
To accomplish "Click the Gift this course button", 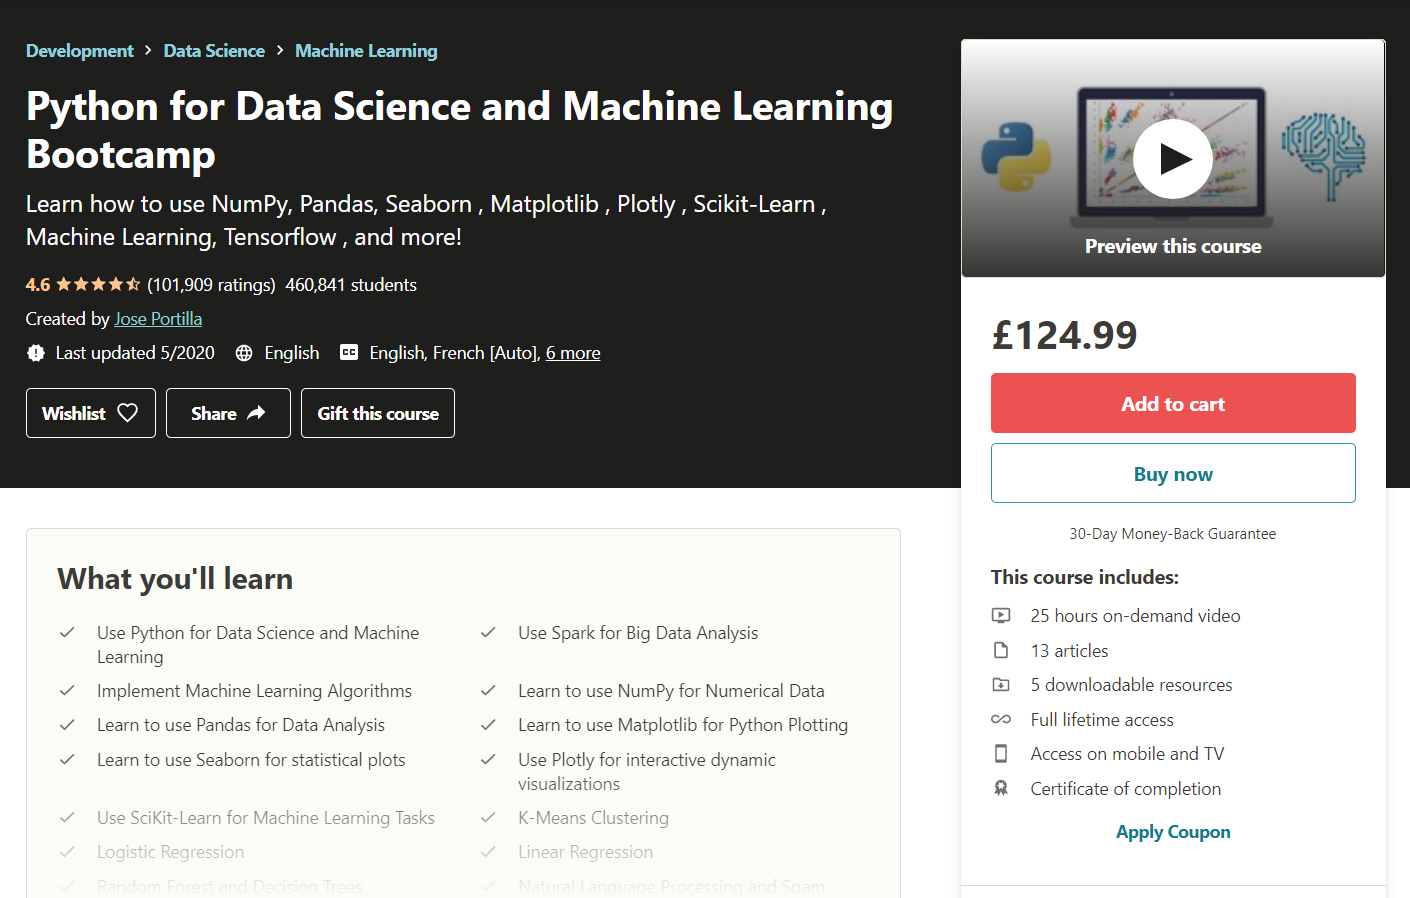I will 378,413.
